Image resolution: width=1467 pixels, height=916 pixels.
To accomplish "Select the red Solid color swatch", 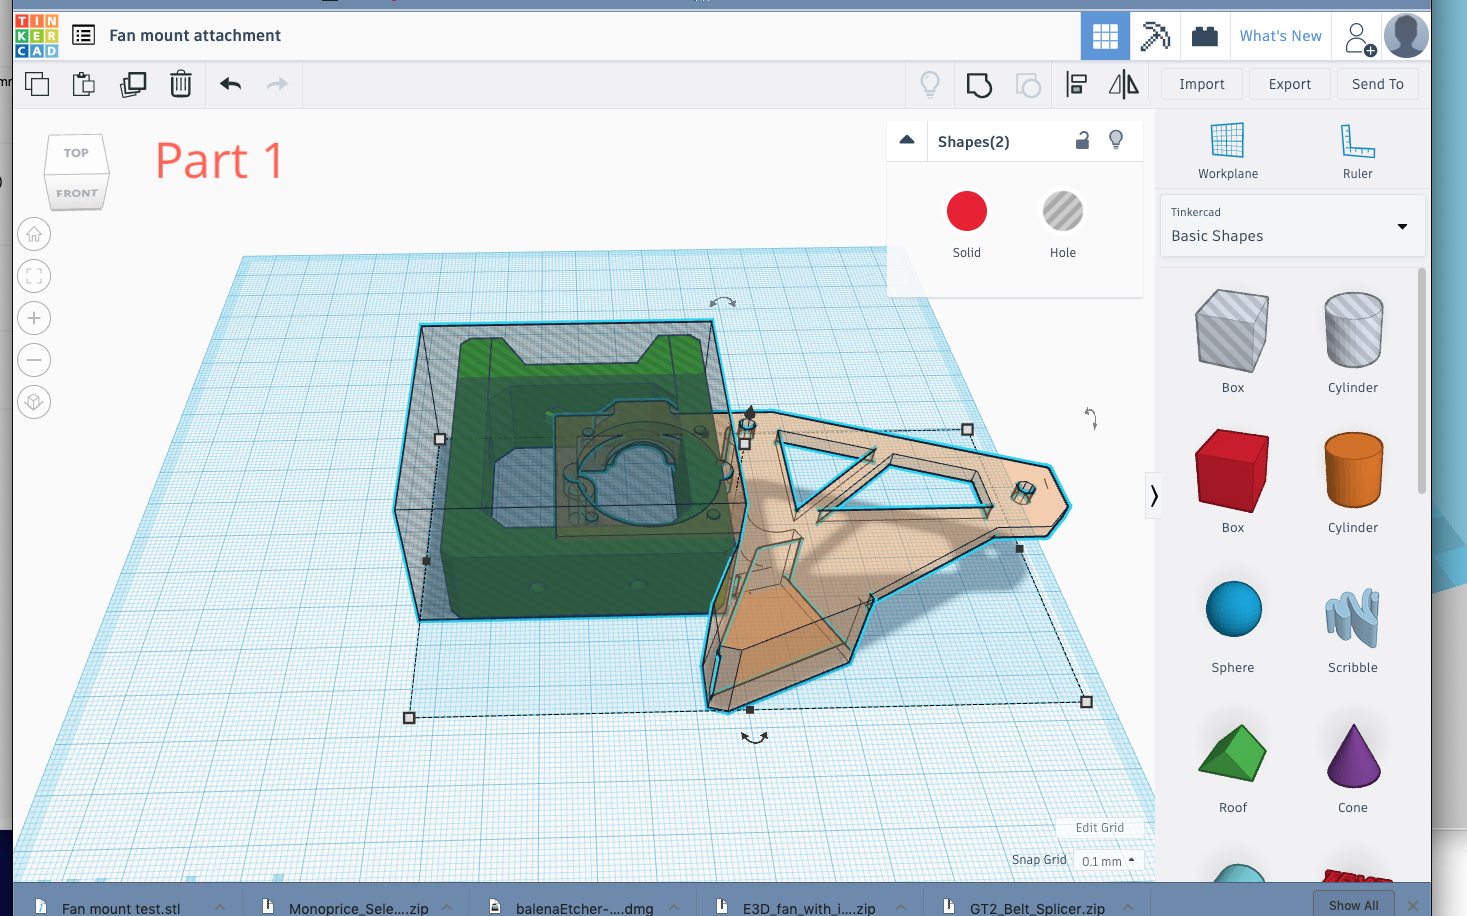I will 967,211.
